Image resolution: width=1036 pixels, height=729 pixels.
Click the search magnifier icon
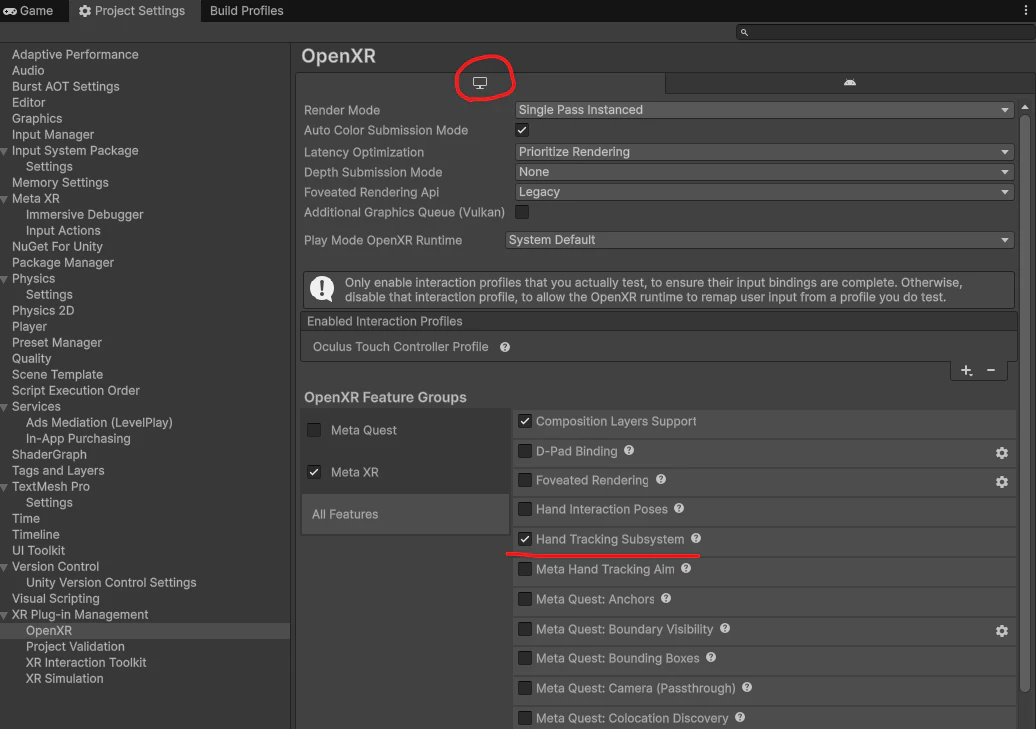(744, 32)
